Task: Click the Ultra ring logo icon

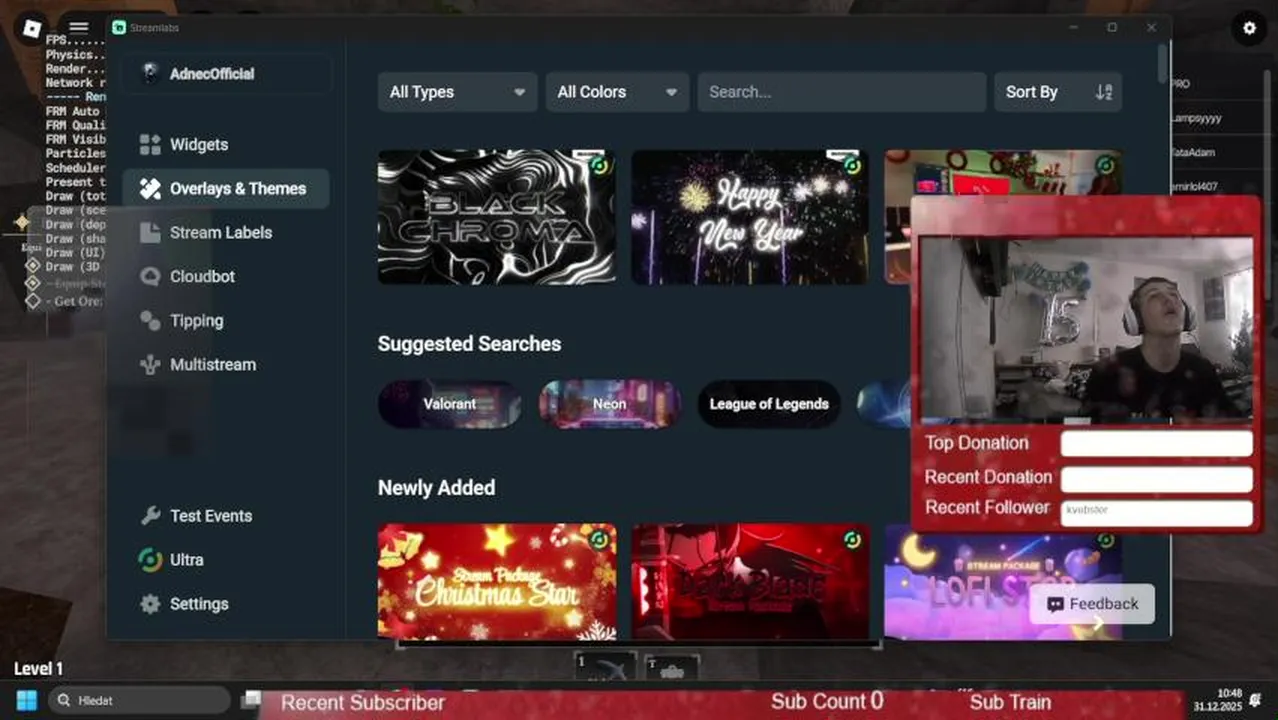Action: coord(150,560)
